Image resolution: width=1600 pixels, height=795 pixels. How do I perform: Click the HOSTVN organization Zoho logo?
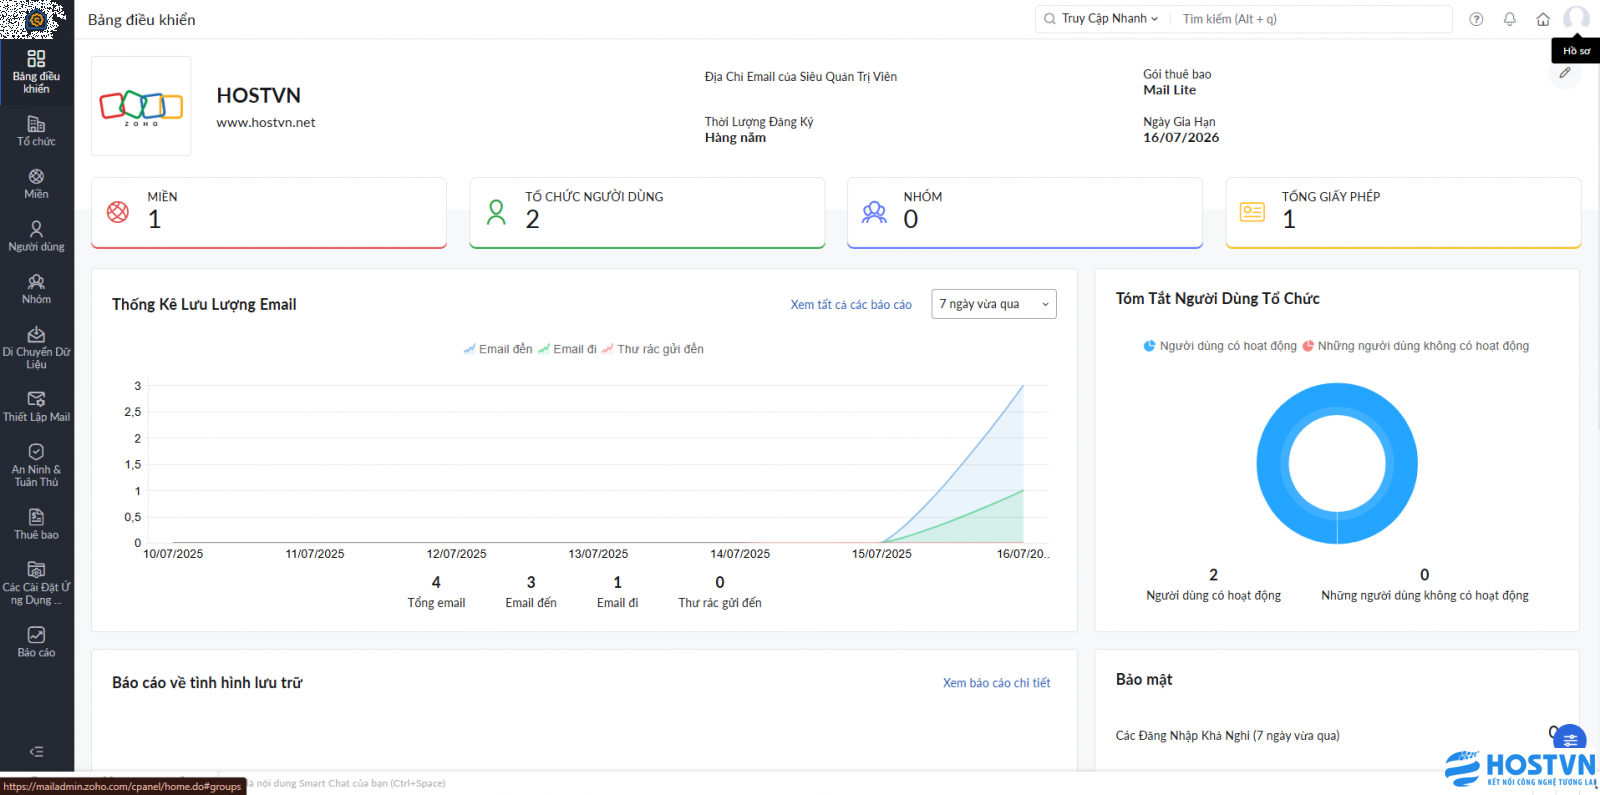pyautogui.click(x=141, y=106)
